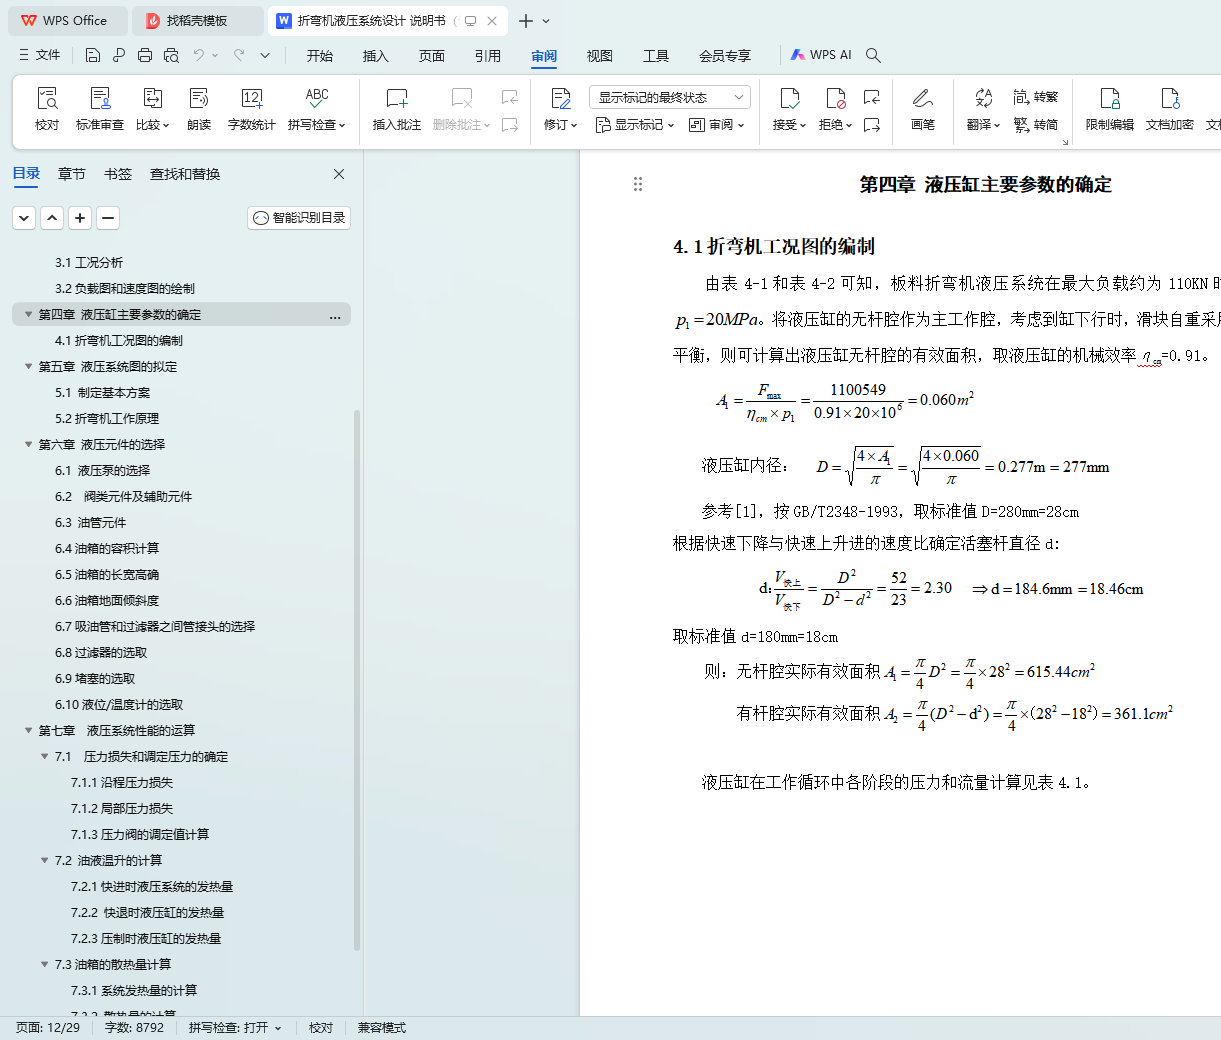
Task: Collapse the 7.2 油液温升的计算 node
Action: [44, 860]
